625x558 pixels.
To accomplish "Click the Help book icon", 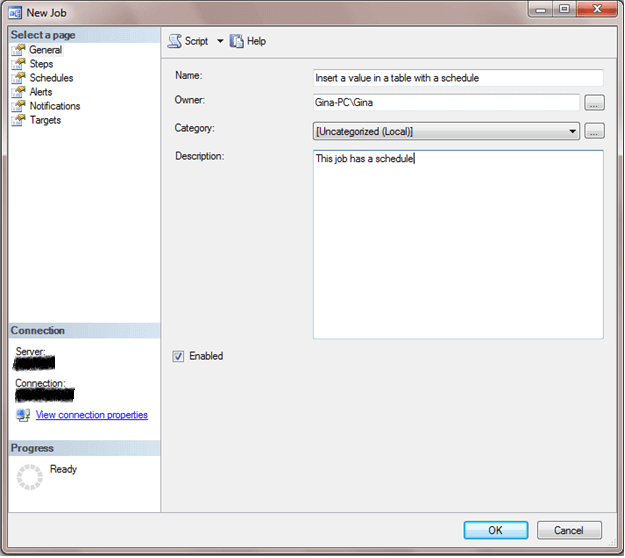I will click(236, 41).
